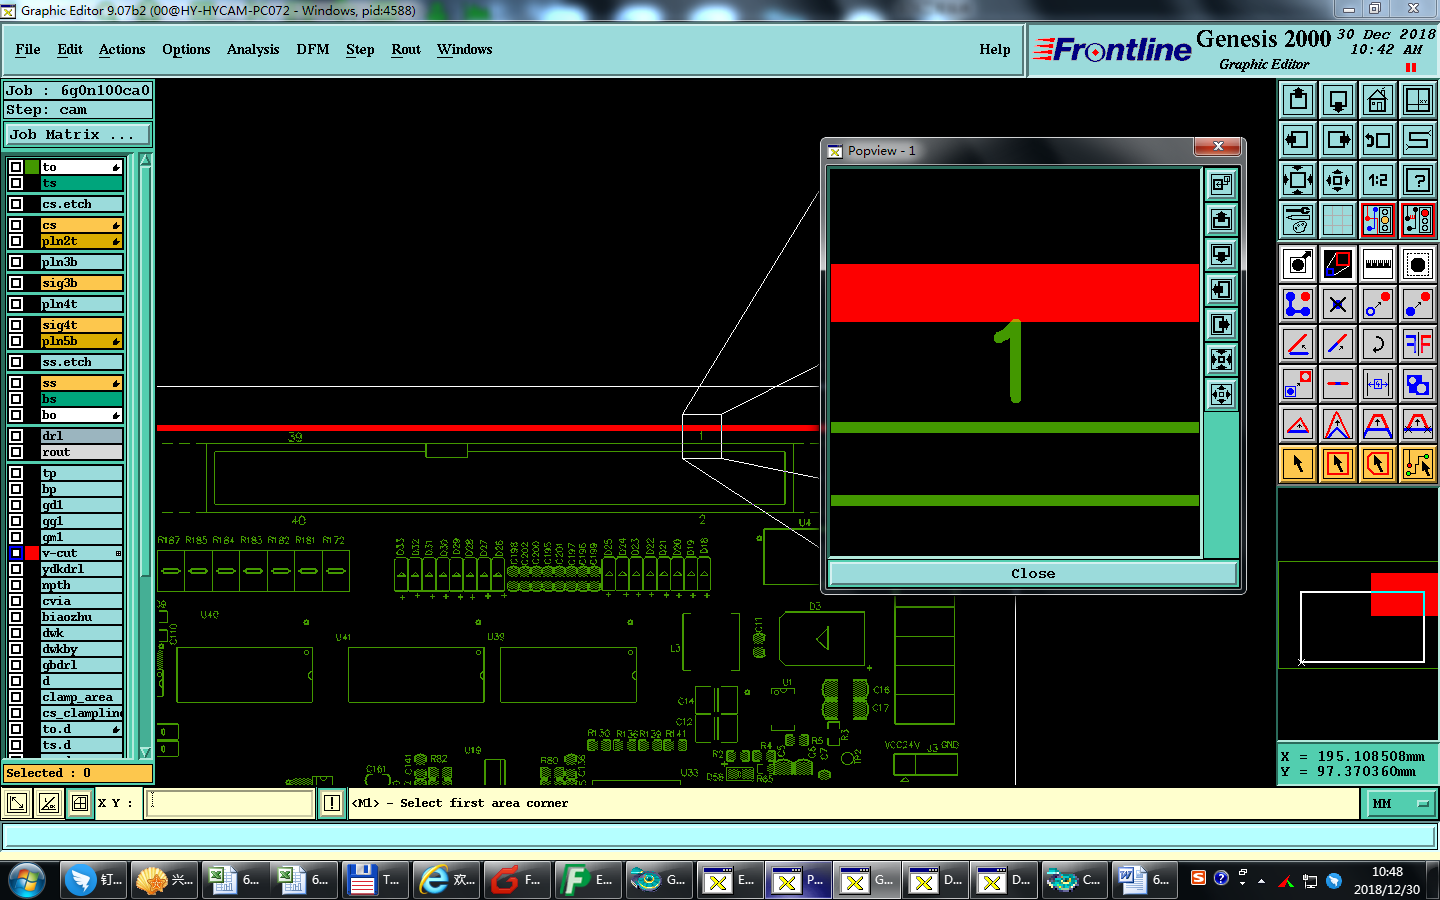
Task: Click the zoom in arrows icon
Action: pyautogui.click(x=1338, y=180)
